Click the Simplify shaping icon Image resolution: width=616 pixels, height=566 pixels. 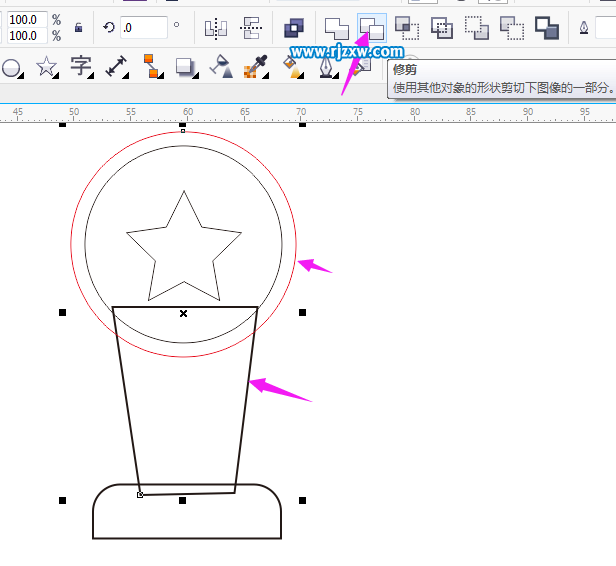442,27
